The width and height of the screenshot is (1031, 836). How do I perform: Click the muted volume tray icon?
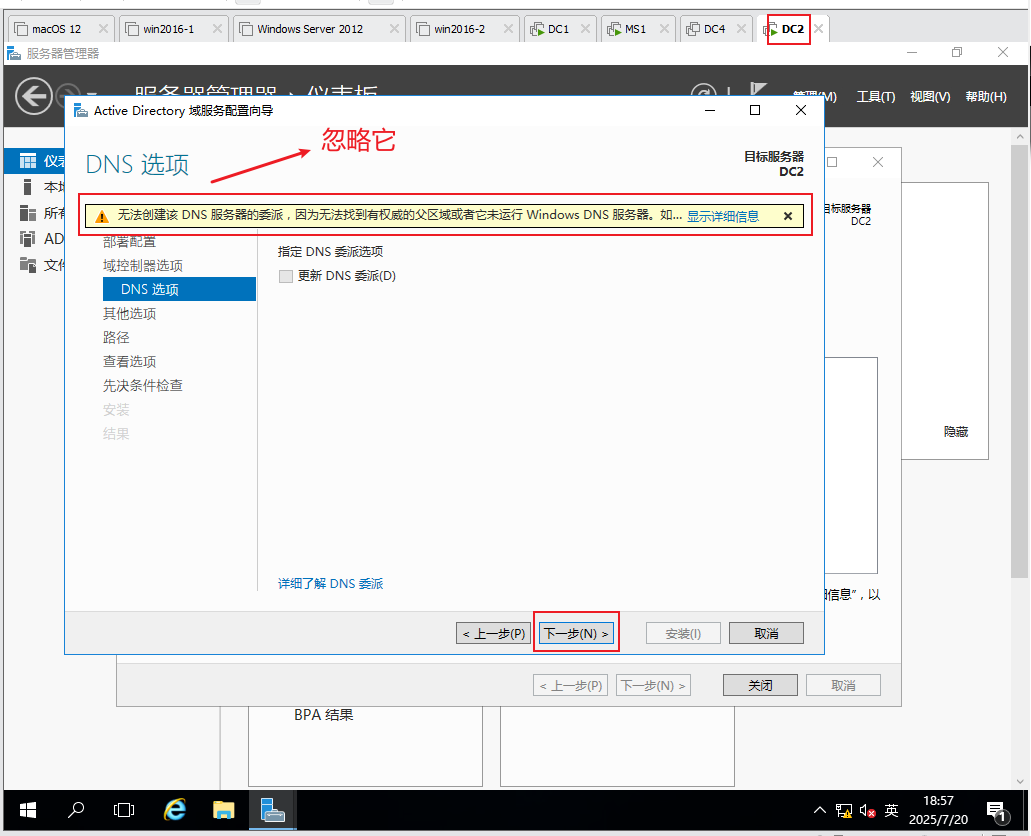tap(867, 811)
